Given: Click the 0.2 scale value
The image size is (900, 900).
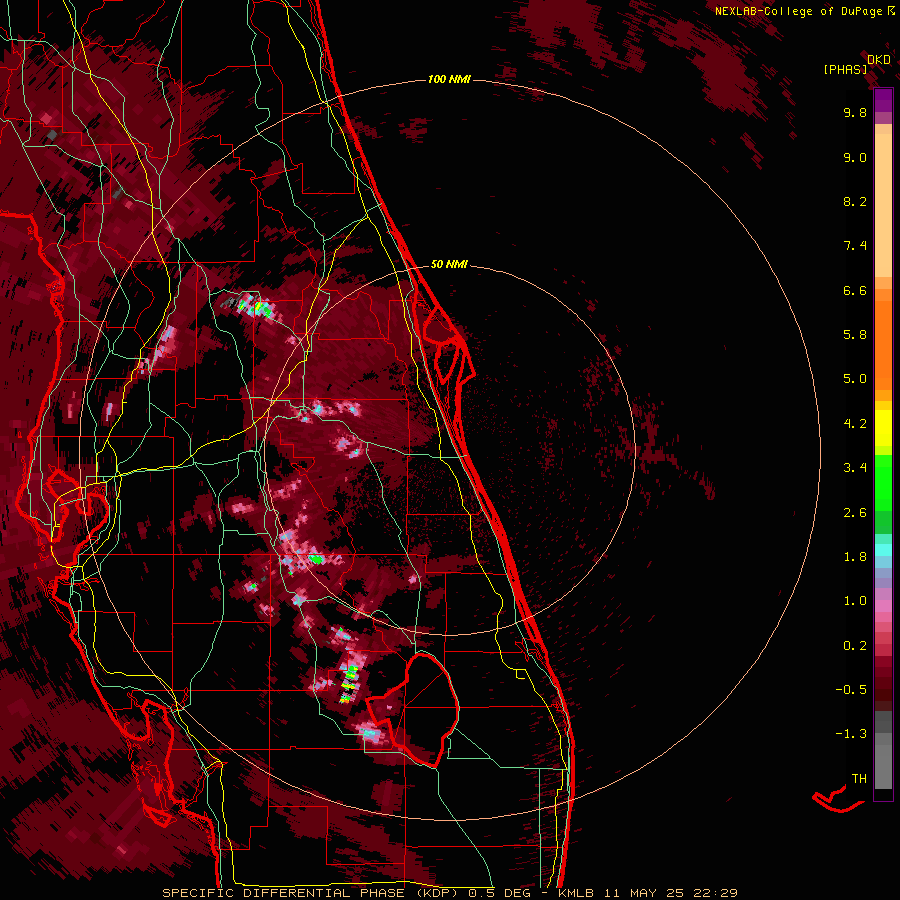Looking at the screenshot, I should click(855, 646).
